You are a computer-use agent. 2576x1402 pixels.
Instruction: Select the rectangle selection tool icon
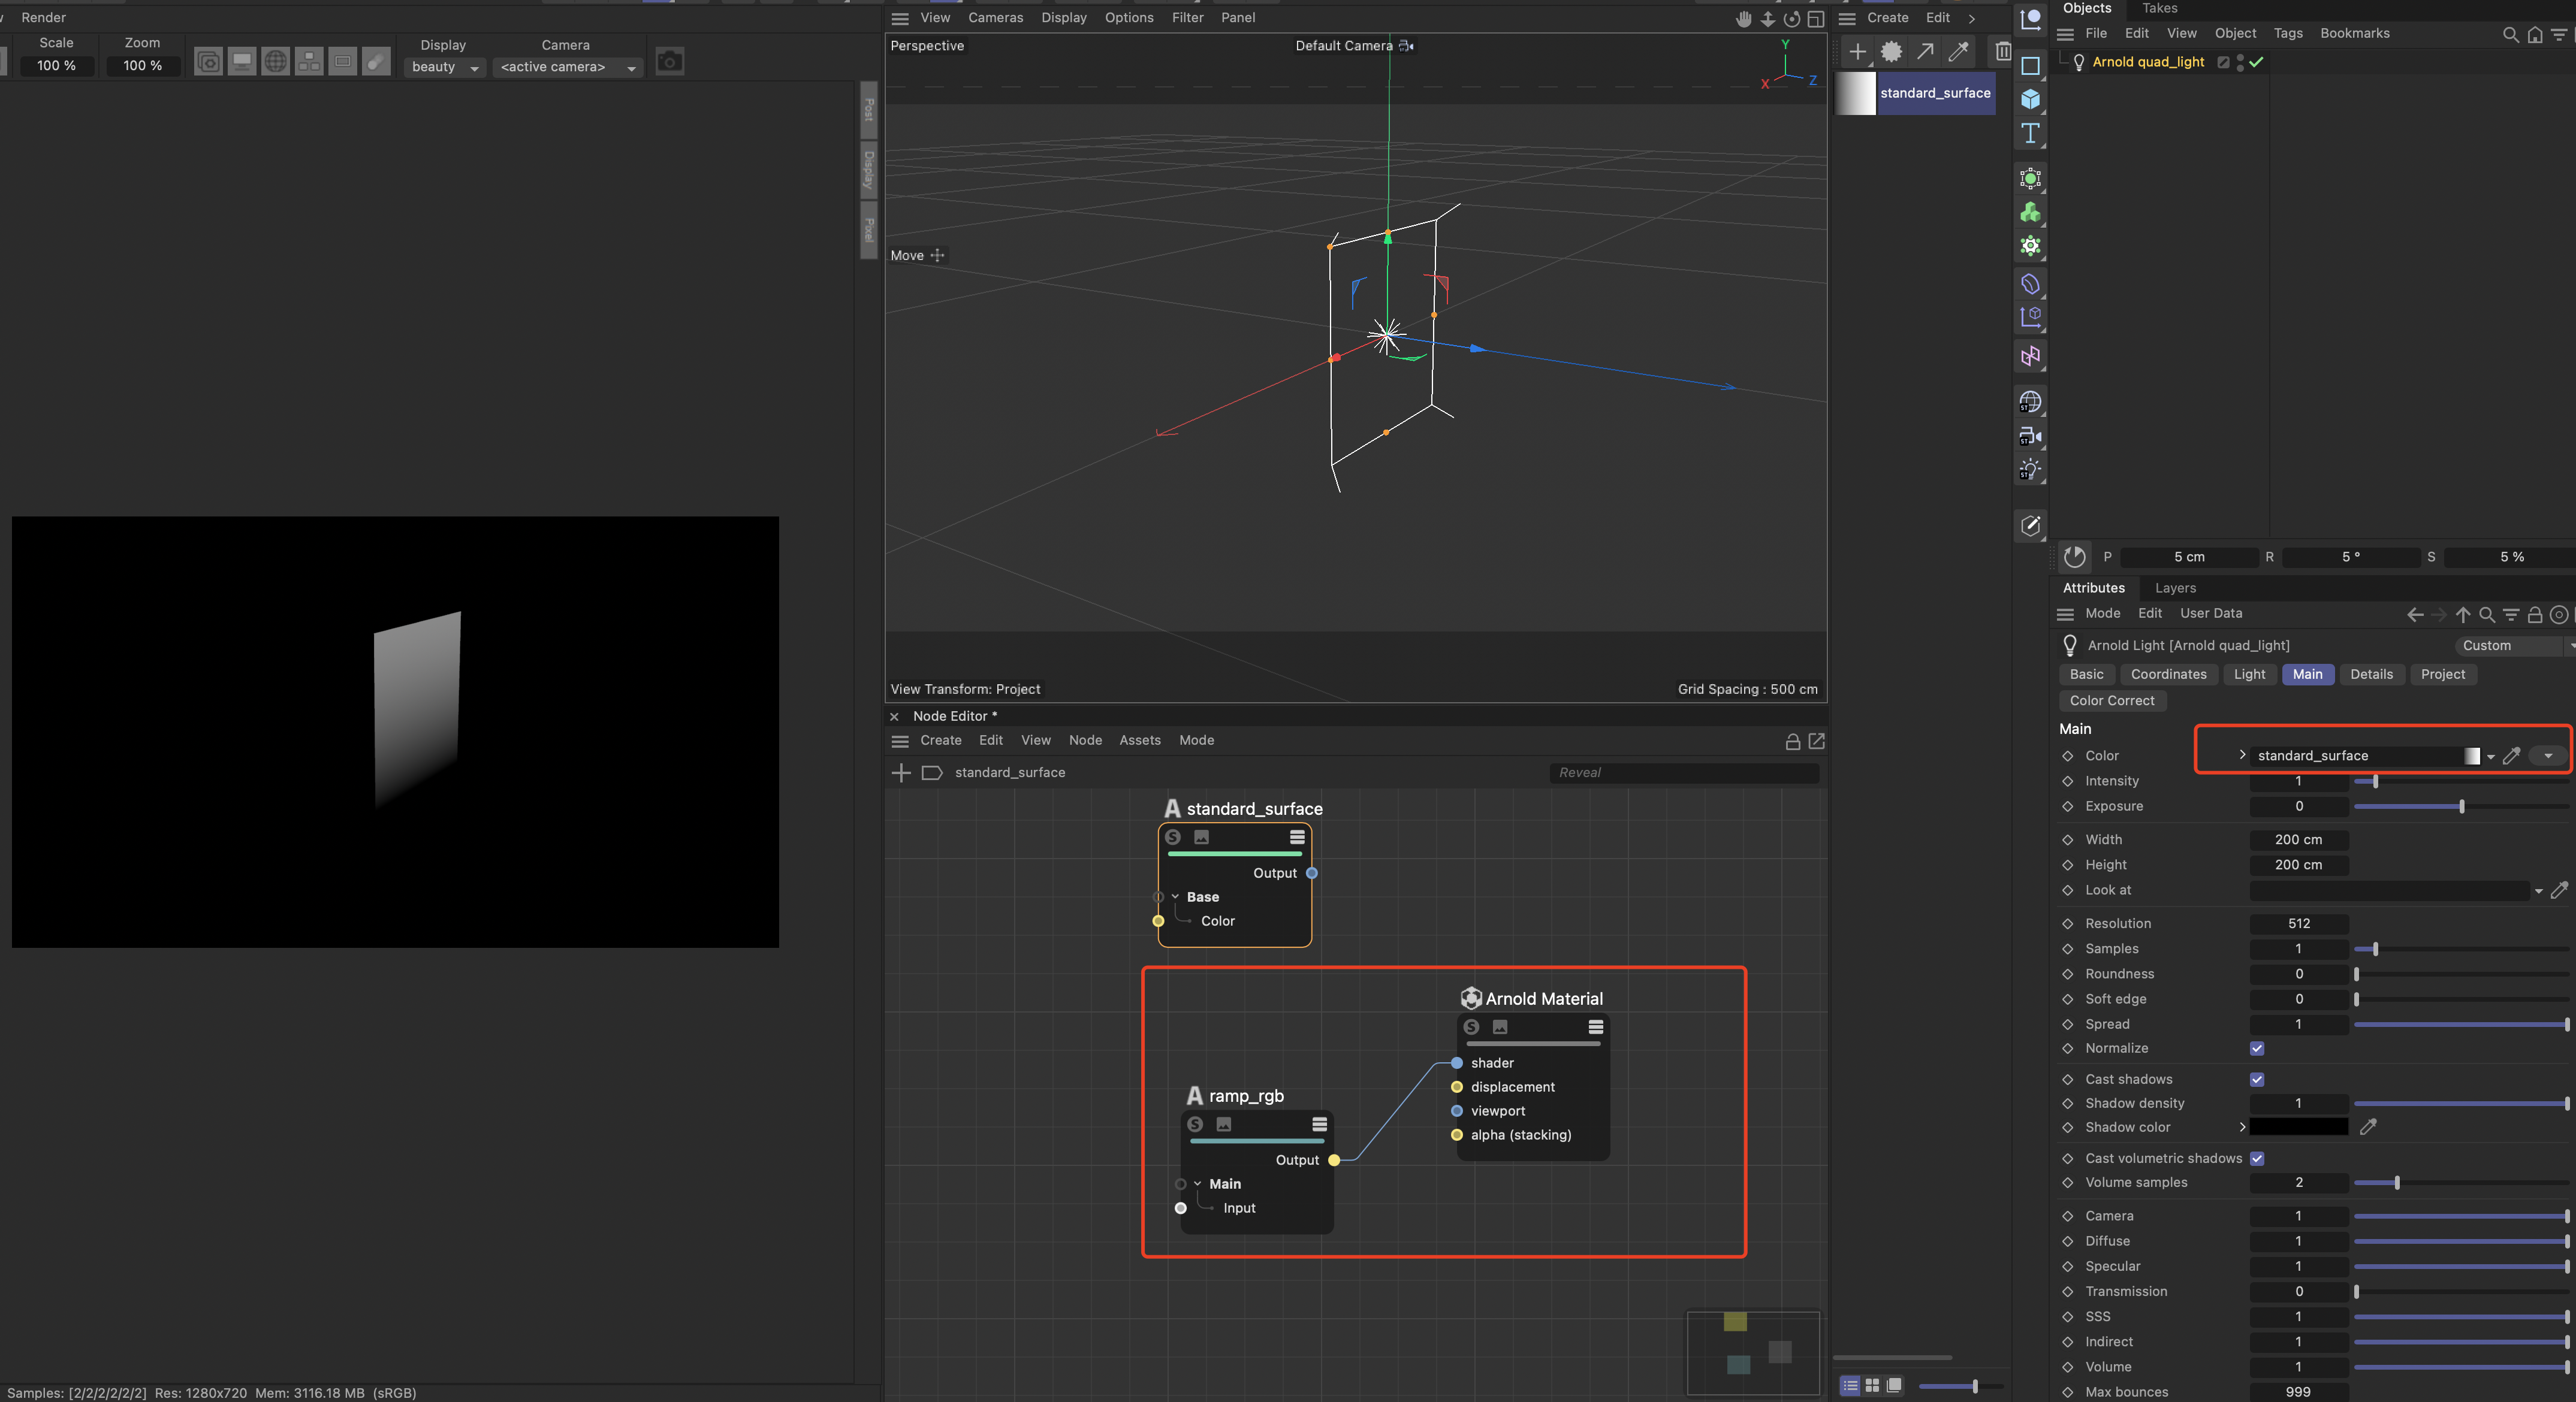2030,66
